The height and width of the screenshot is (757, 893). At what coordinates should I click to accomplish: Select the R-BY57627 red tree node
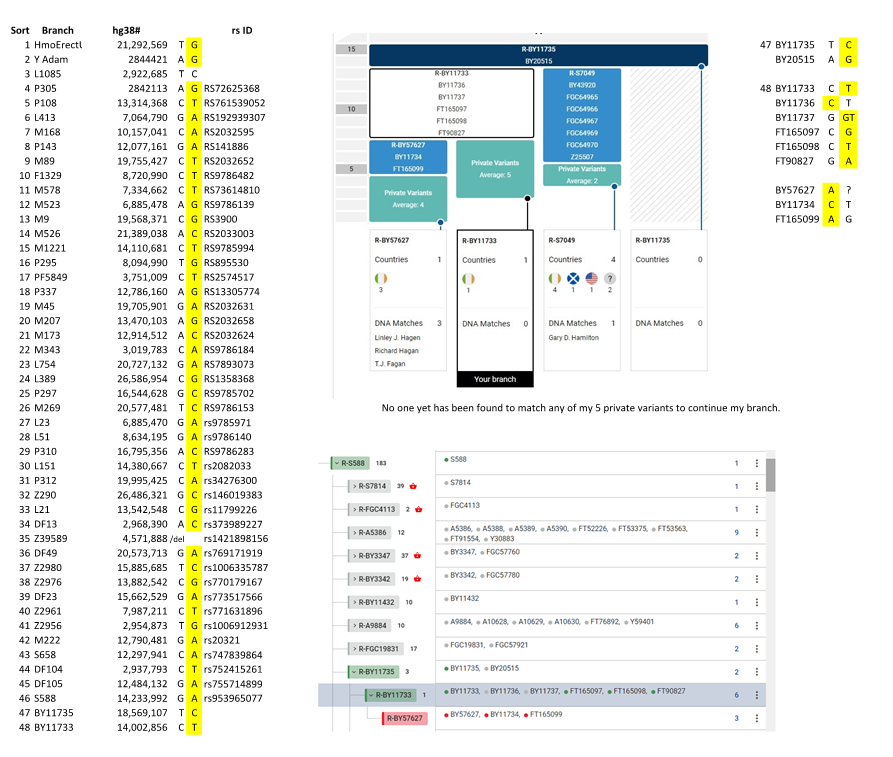point(404,718)
